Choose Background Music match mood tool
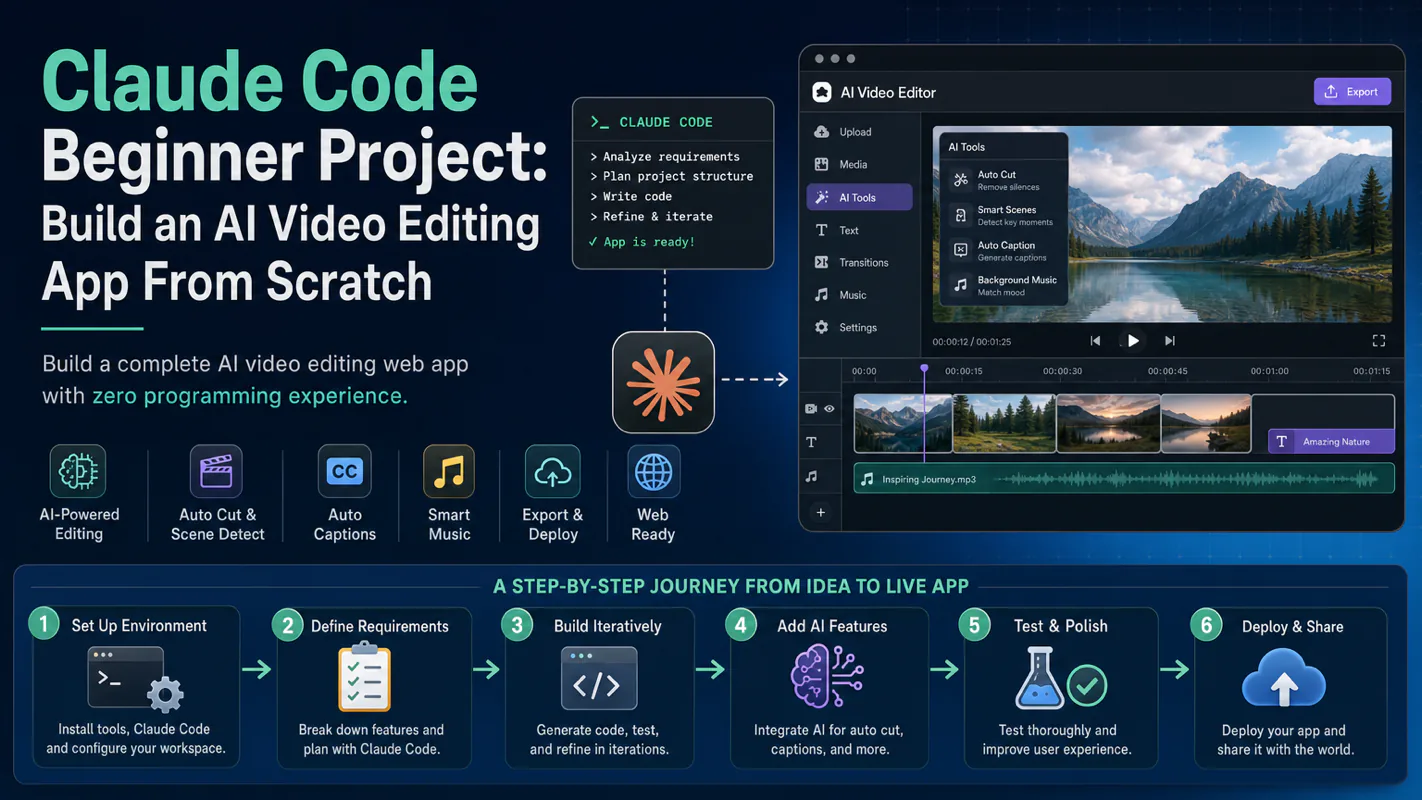The height and width of the screenshot is (800, 1422). pyautogui.click(x=1002, y=285)
